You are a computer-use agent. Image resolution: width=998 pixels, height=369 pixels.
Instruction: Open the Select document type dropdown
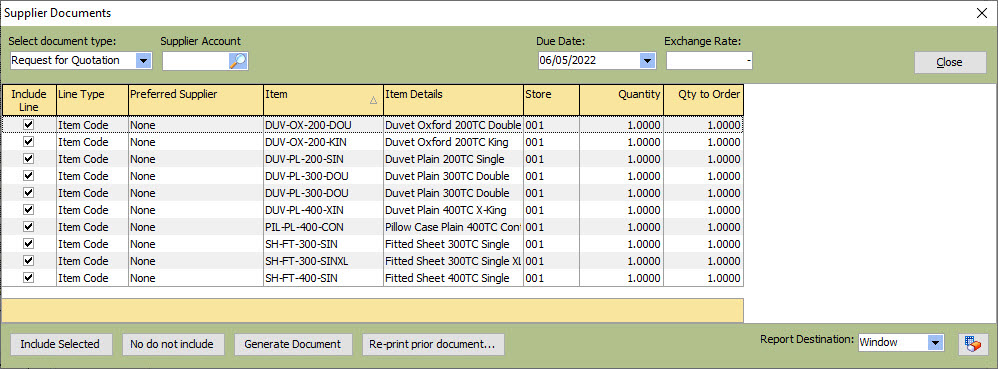pos(144,60)
